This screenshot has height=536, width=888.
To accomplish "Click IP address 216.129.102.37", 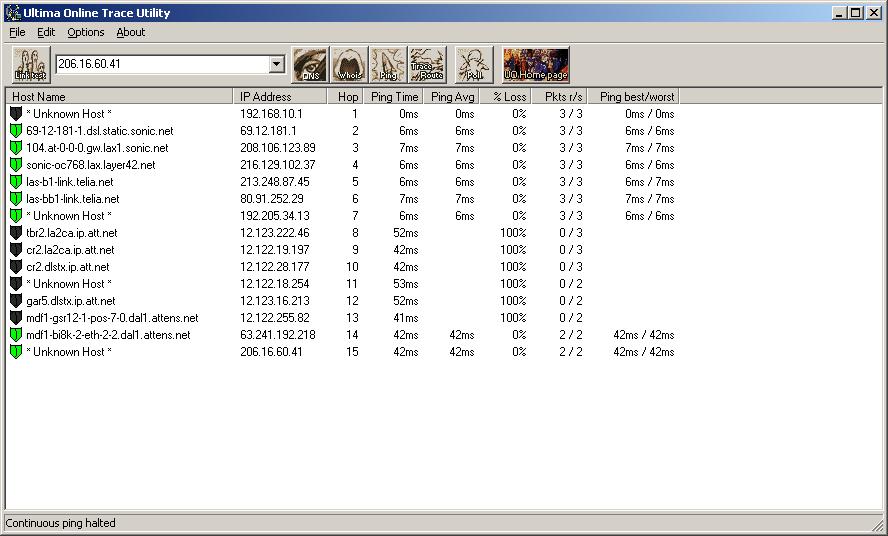I will coord(278,165).
